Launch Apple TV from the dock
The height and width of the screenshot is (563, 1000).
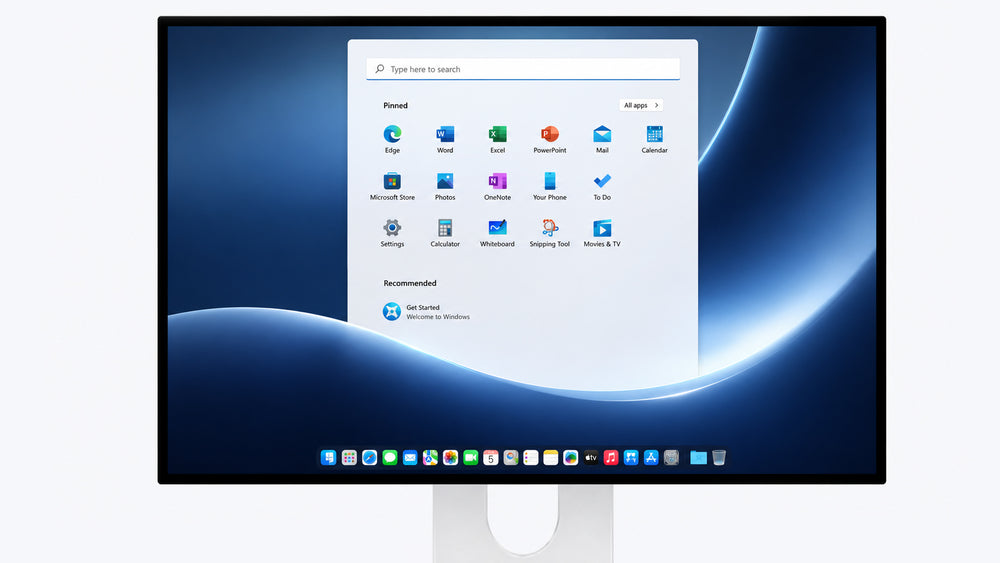(x=591, y=457)
